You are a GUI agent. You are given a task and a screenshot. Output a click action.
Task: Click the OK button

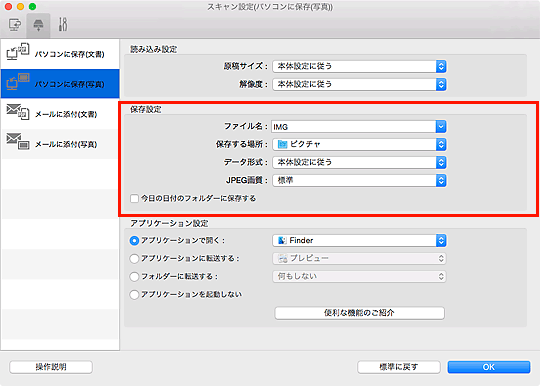click(x=489, y=367)
